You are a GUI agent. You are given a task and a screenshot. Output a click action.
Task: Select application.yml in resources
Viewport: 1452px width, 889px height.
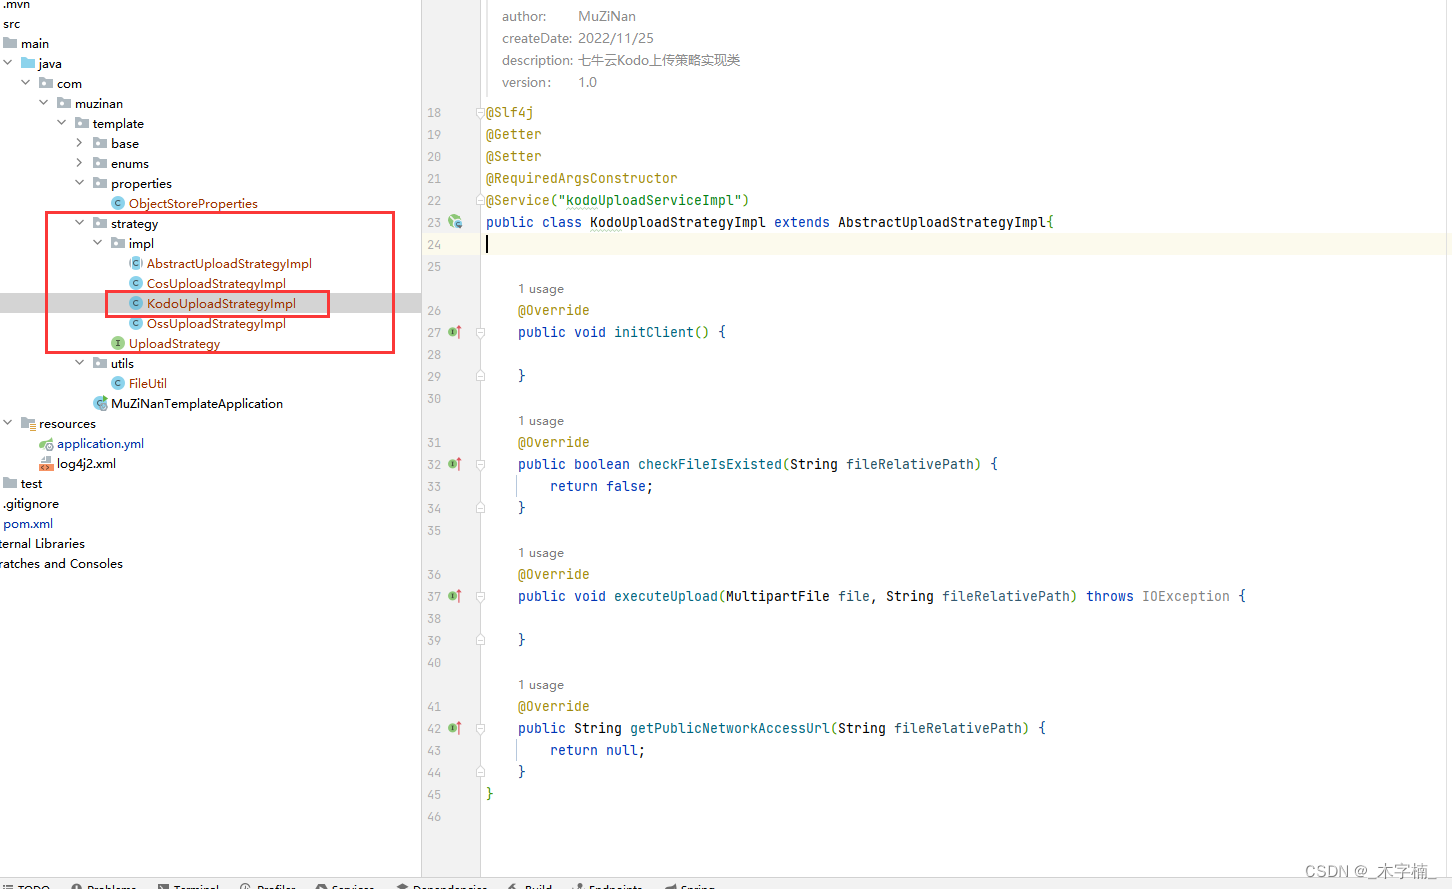100,443
